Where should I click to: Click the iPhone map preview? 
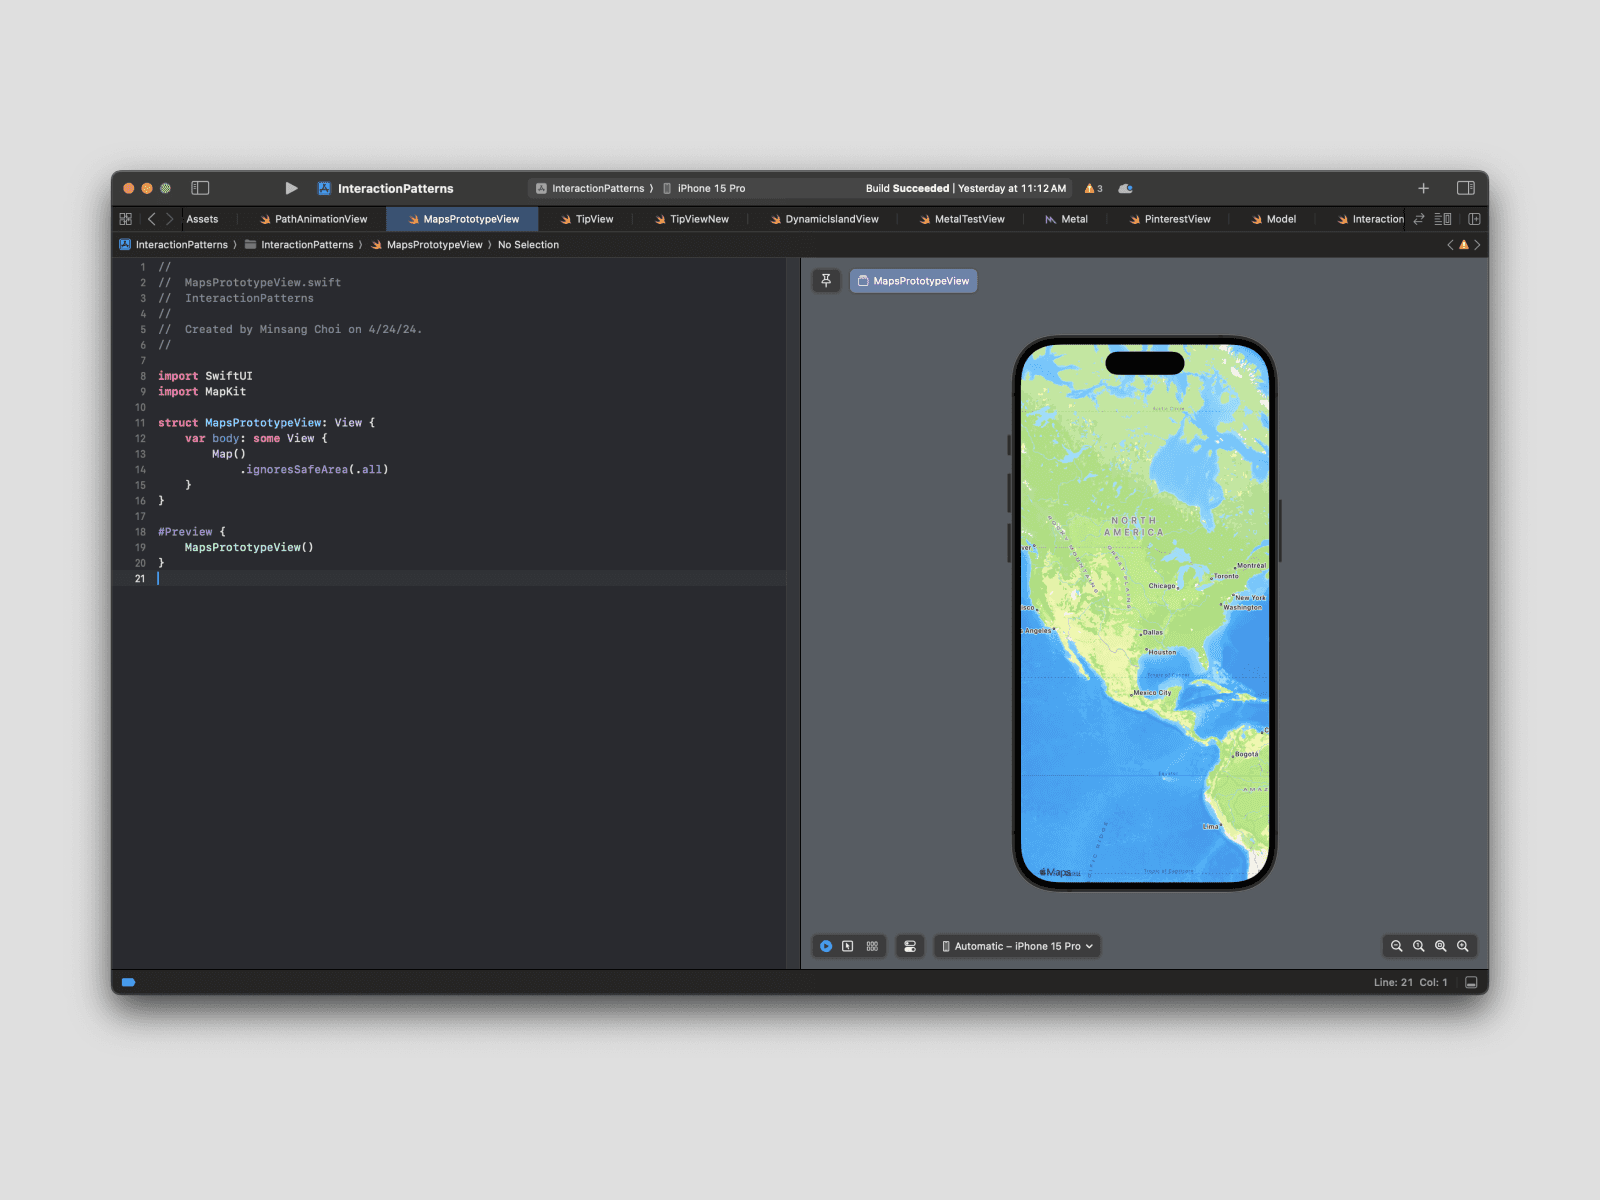pos(1145,613)
